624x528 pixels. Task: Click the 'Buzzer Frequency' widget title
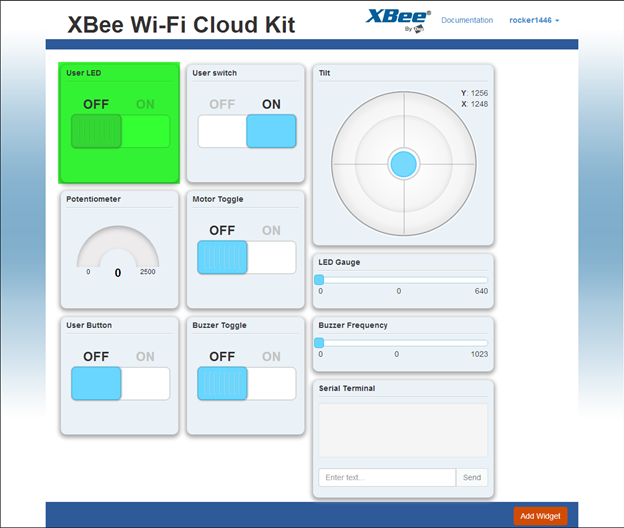point(353,325)
